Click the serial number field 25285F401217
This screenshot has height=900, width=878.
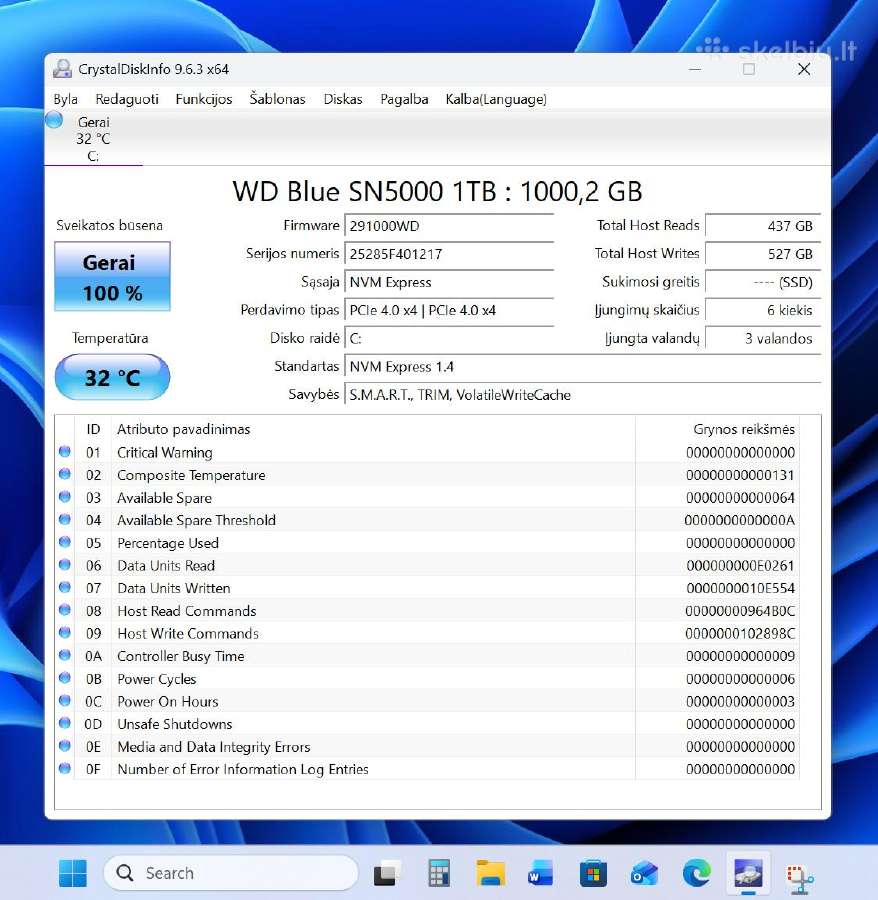(449, 254)
